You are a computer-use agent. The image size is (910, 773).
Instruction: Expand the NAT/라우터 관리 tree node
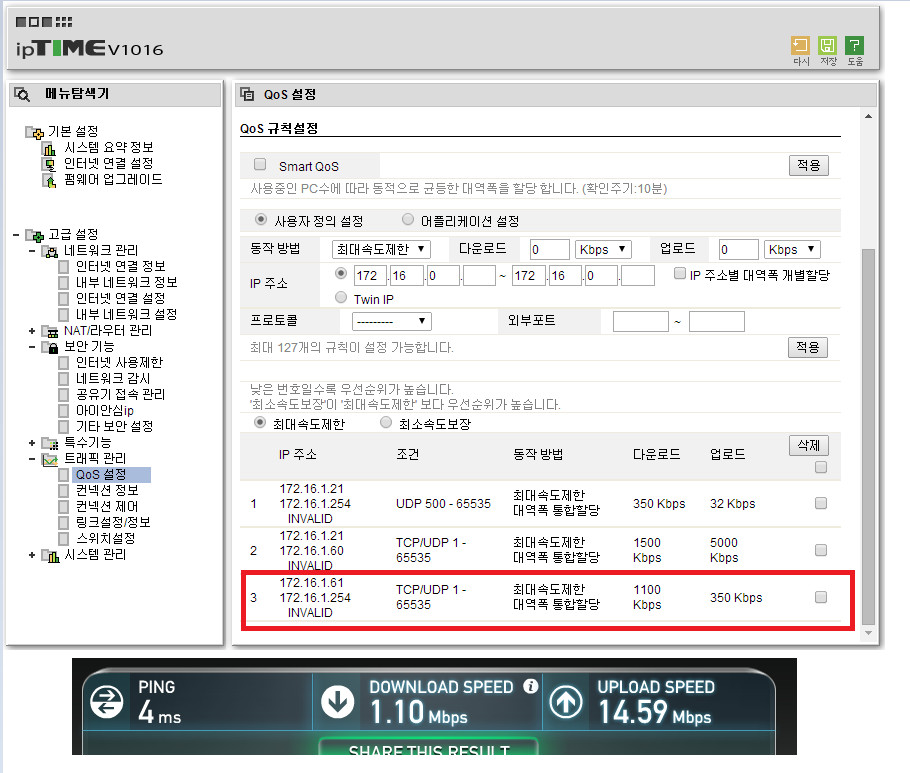32,331
